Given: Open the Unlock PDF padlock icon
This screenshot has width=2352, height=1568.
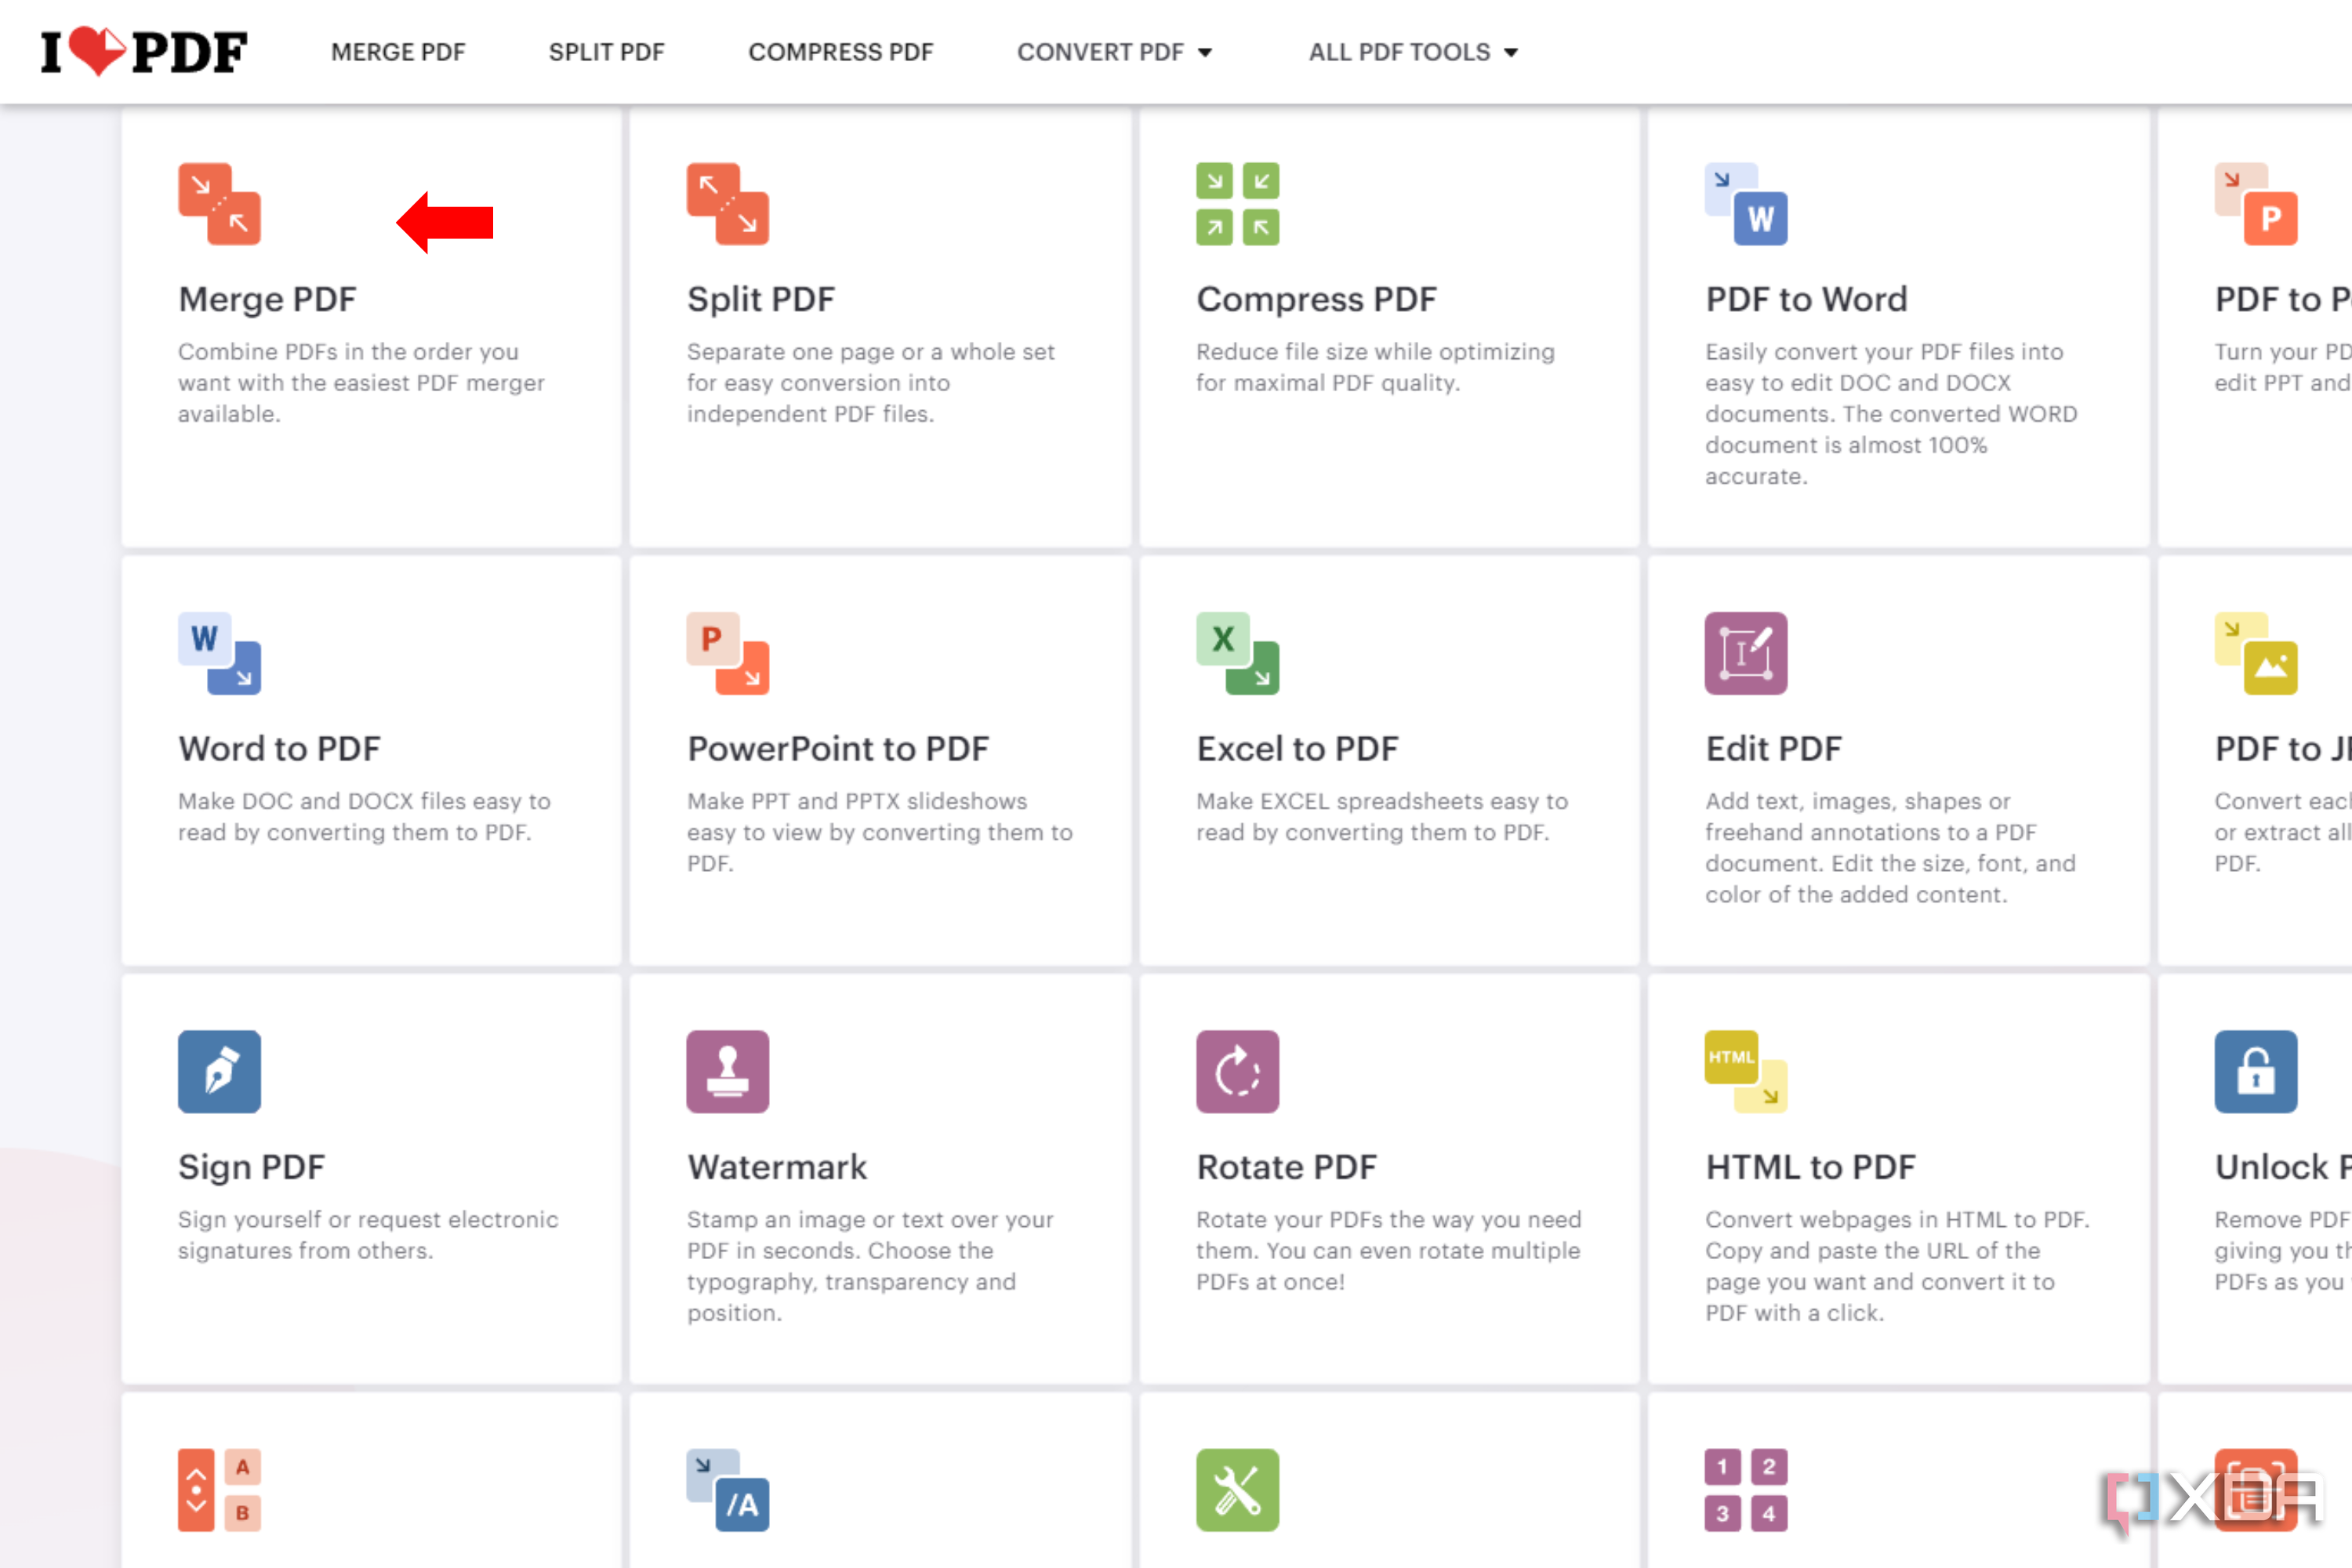Looking at the screenshot, I should (x=2256, y=1071).
